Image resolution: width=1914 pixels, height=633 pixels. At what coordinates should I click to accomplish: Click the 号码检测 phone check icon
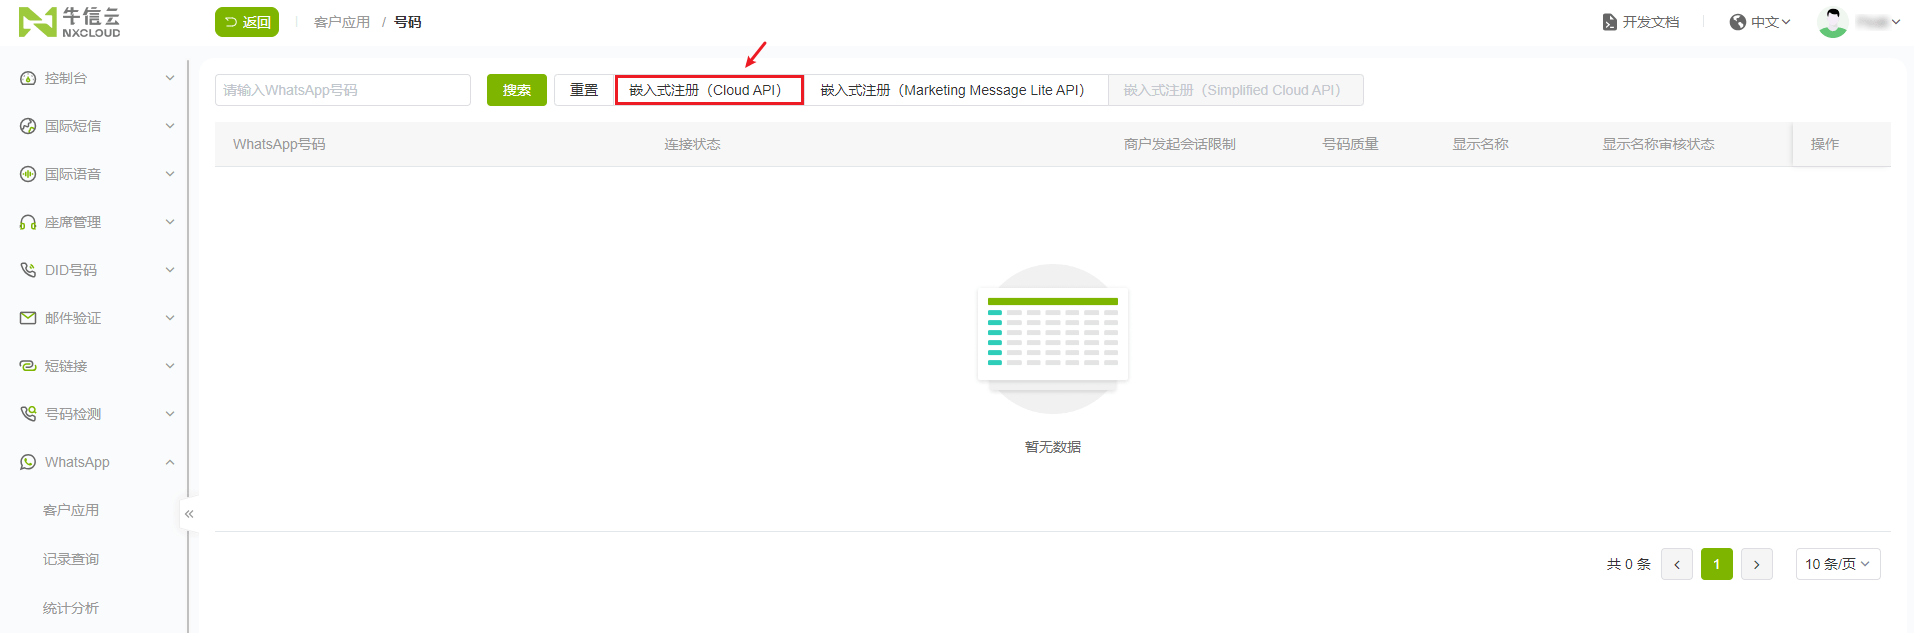pos(28,414)
